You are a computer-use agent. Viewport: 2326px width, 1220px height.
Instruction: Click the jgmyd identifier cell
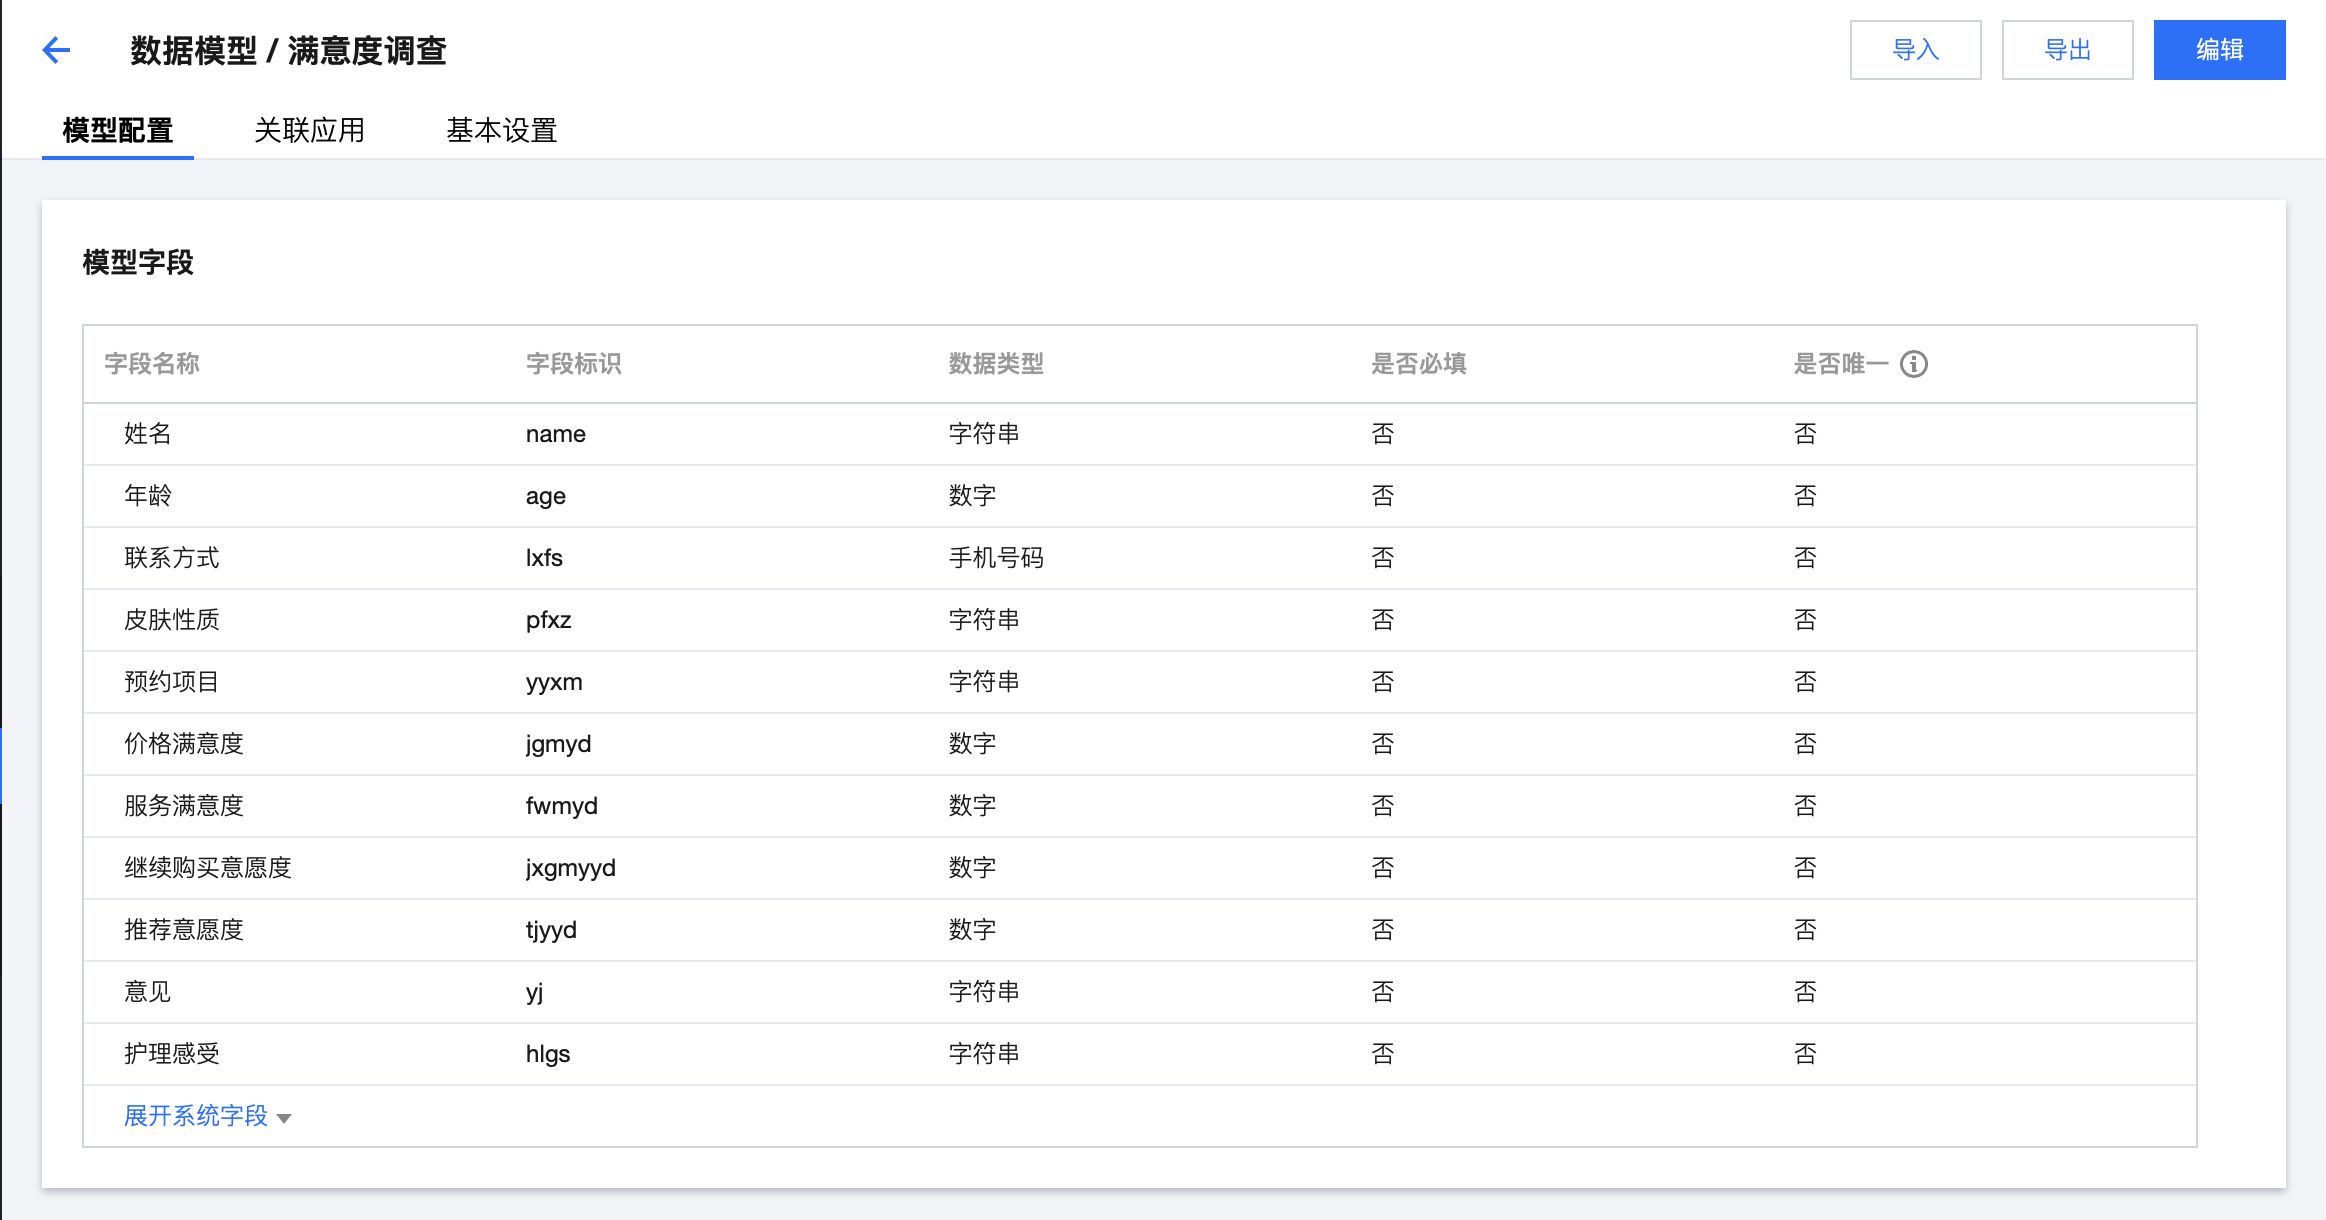[x=558, y=744]
